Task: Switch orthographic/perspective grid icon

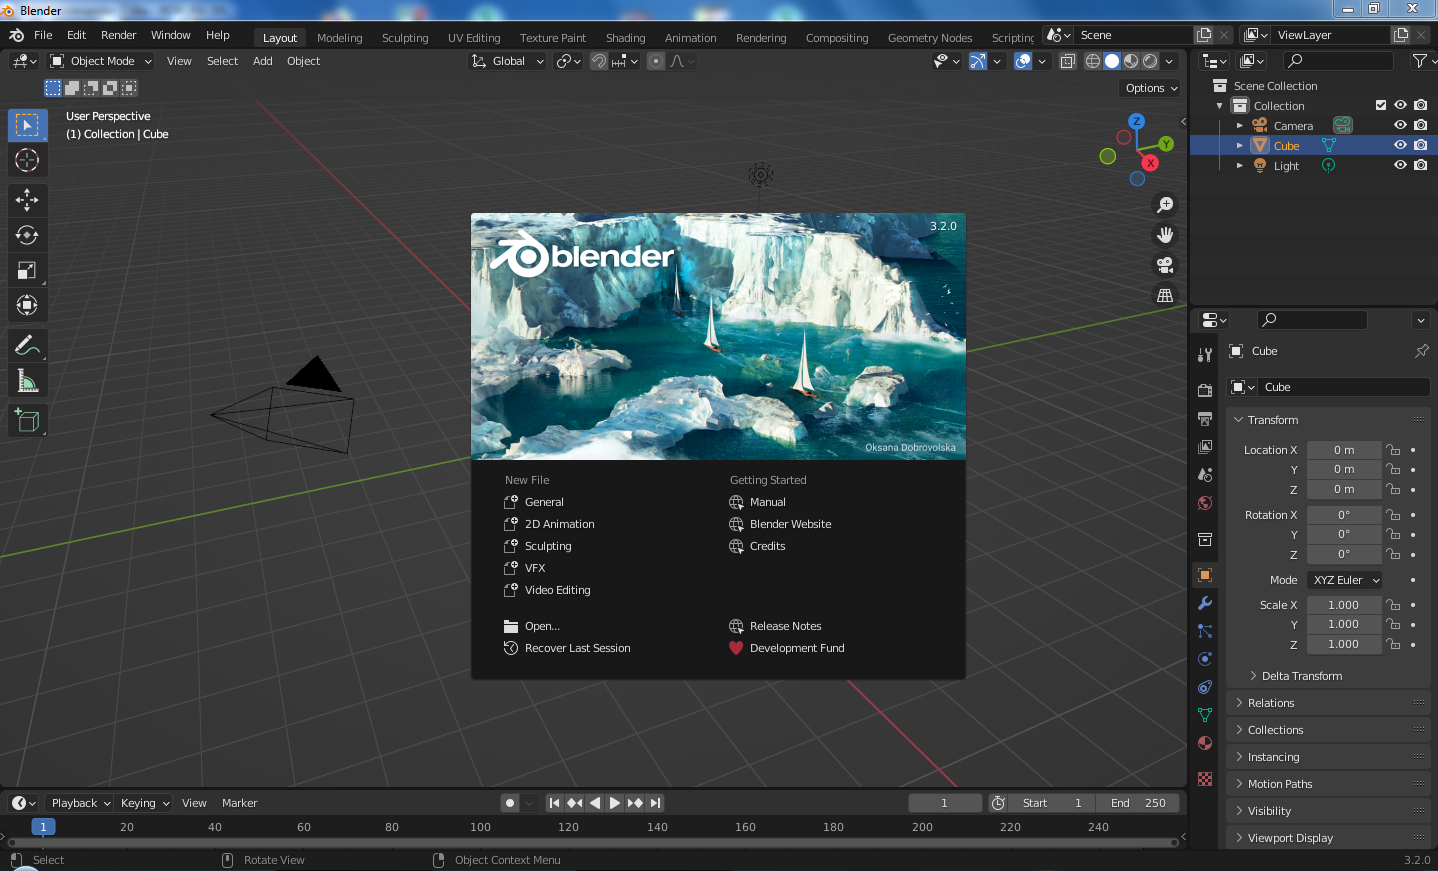Action: tap(1165, 295)
